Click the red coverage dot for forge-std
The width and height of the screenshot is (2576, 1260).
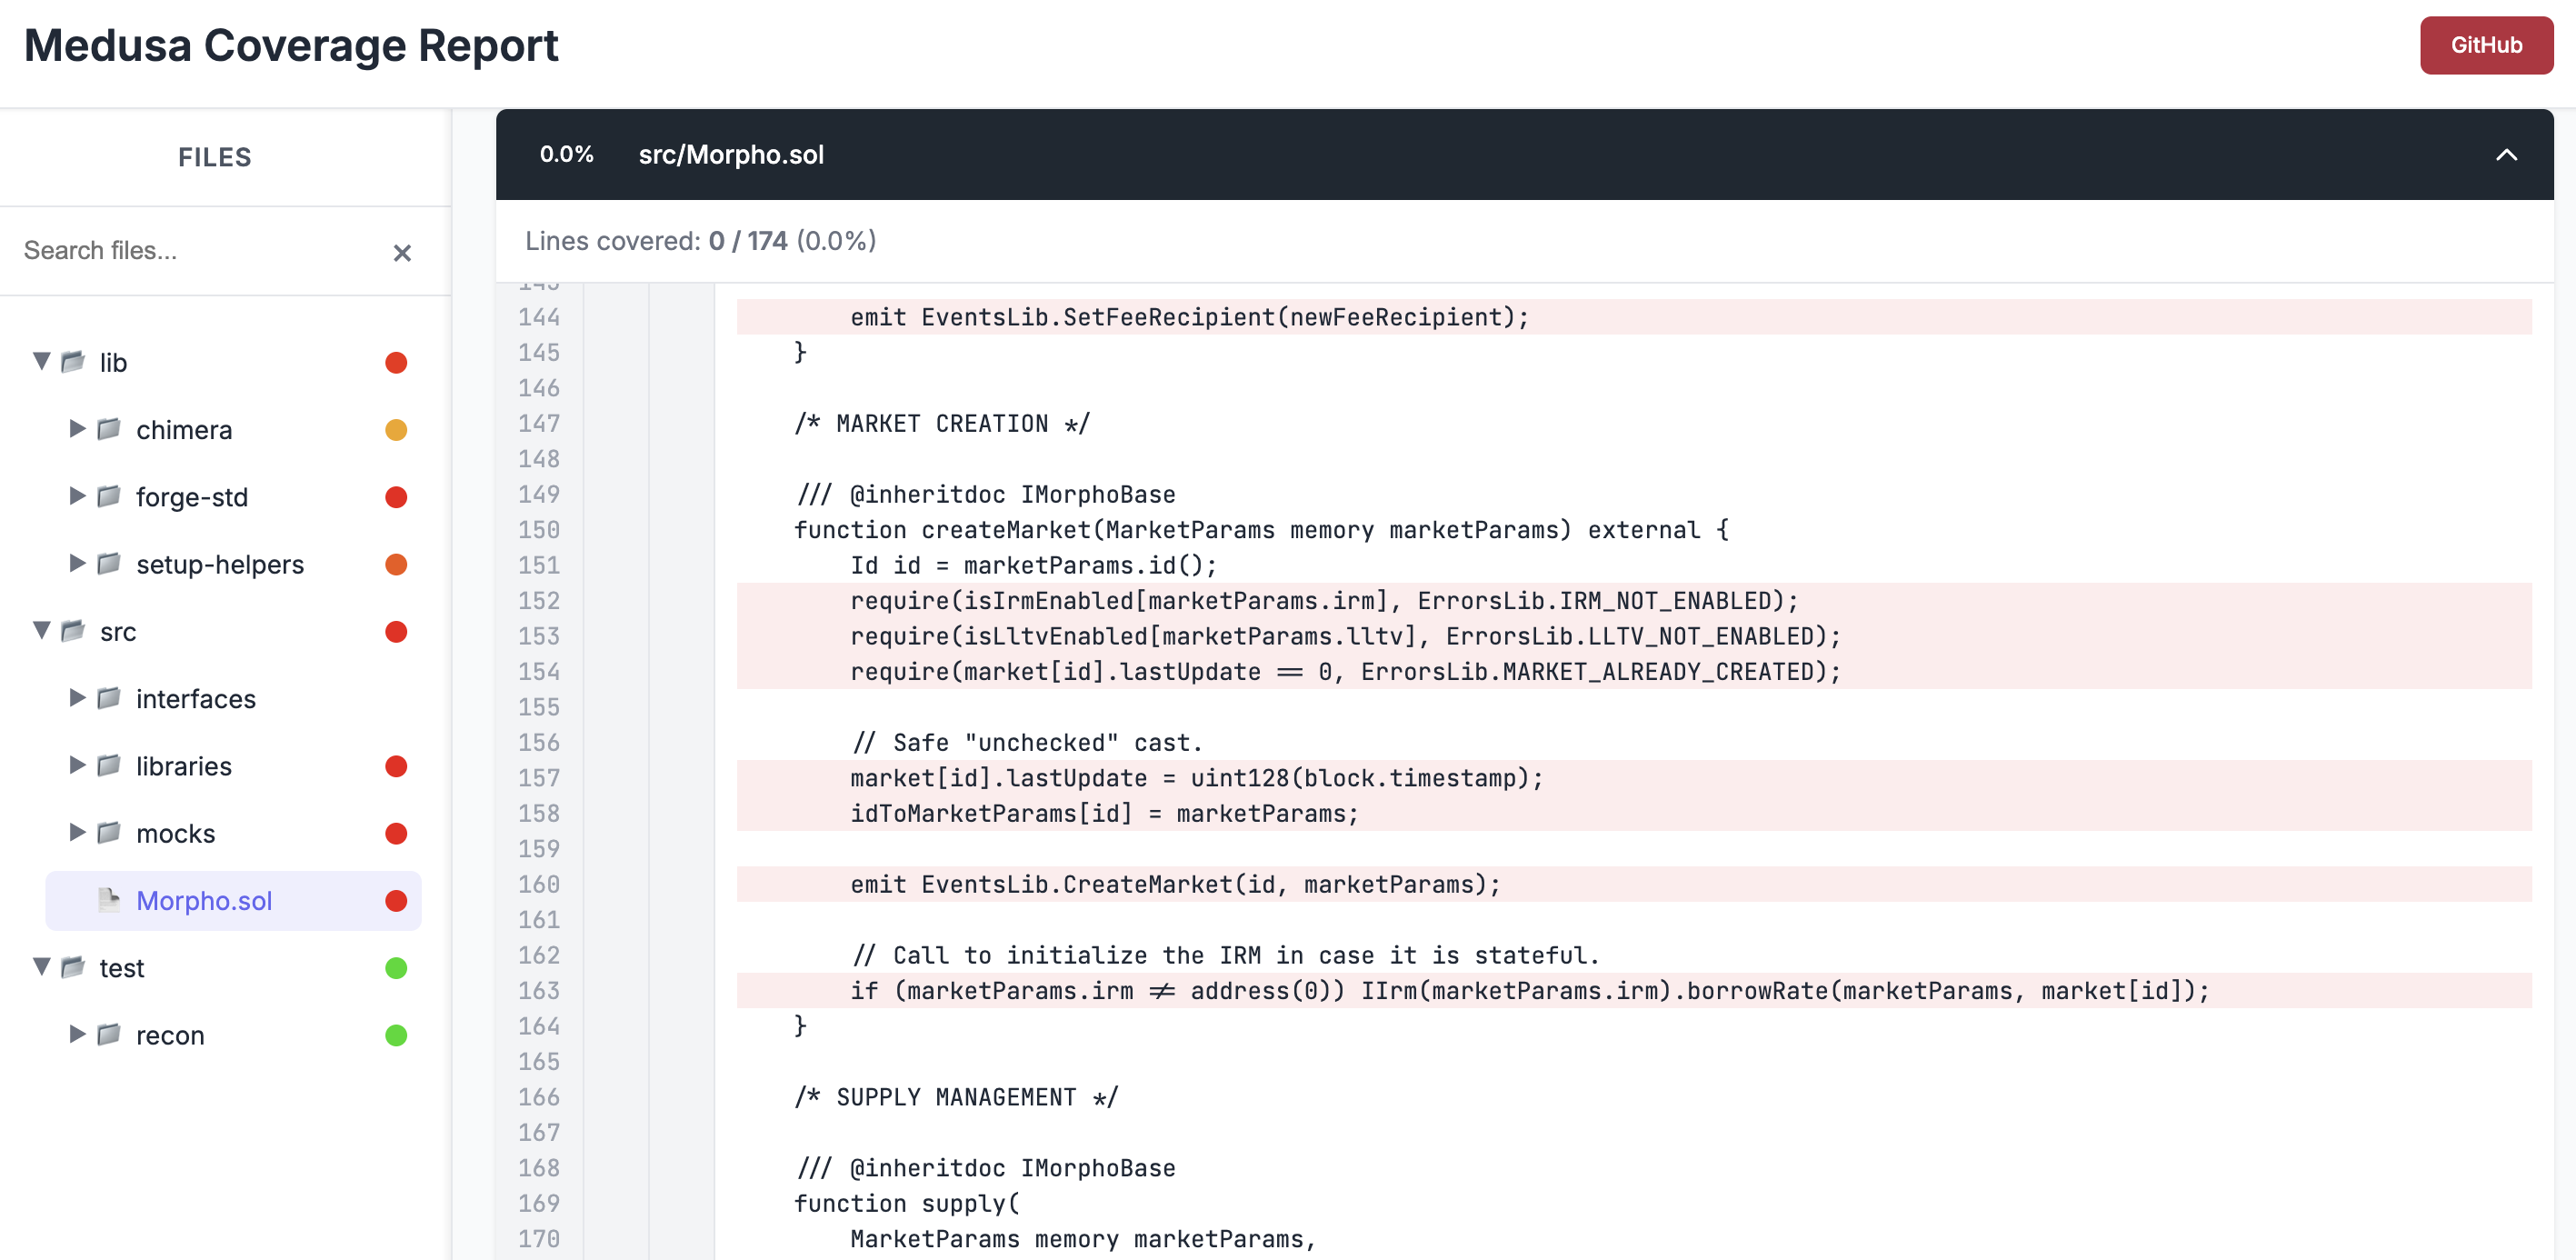396,497
